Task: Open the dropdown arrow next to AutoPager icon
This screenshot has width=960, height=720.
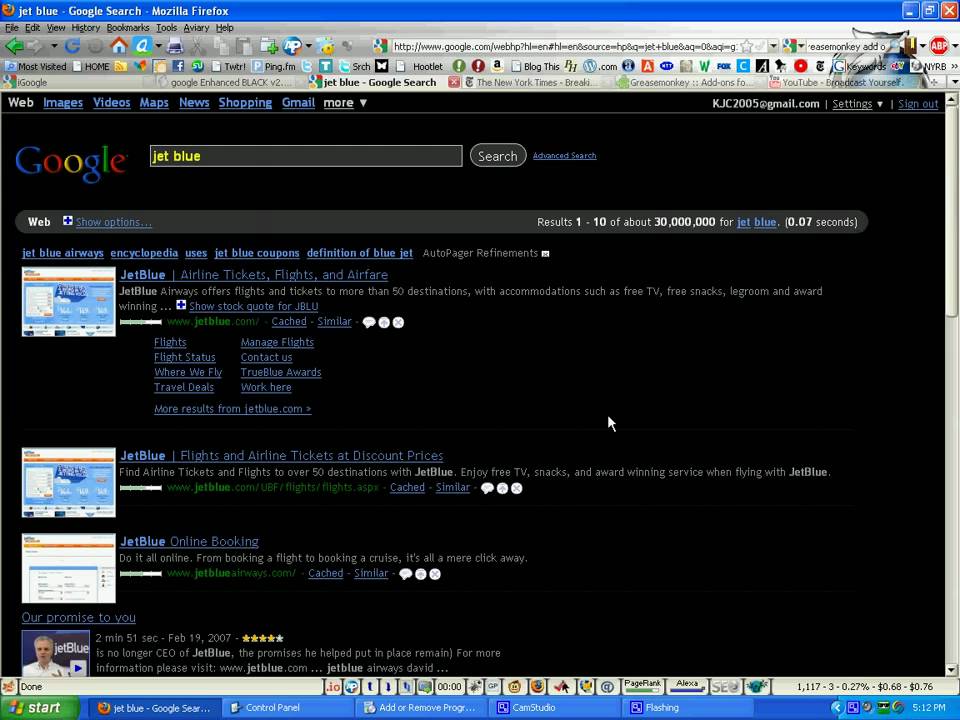Action: point(308,46)
